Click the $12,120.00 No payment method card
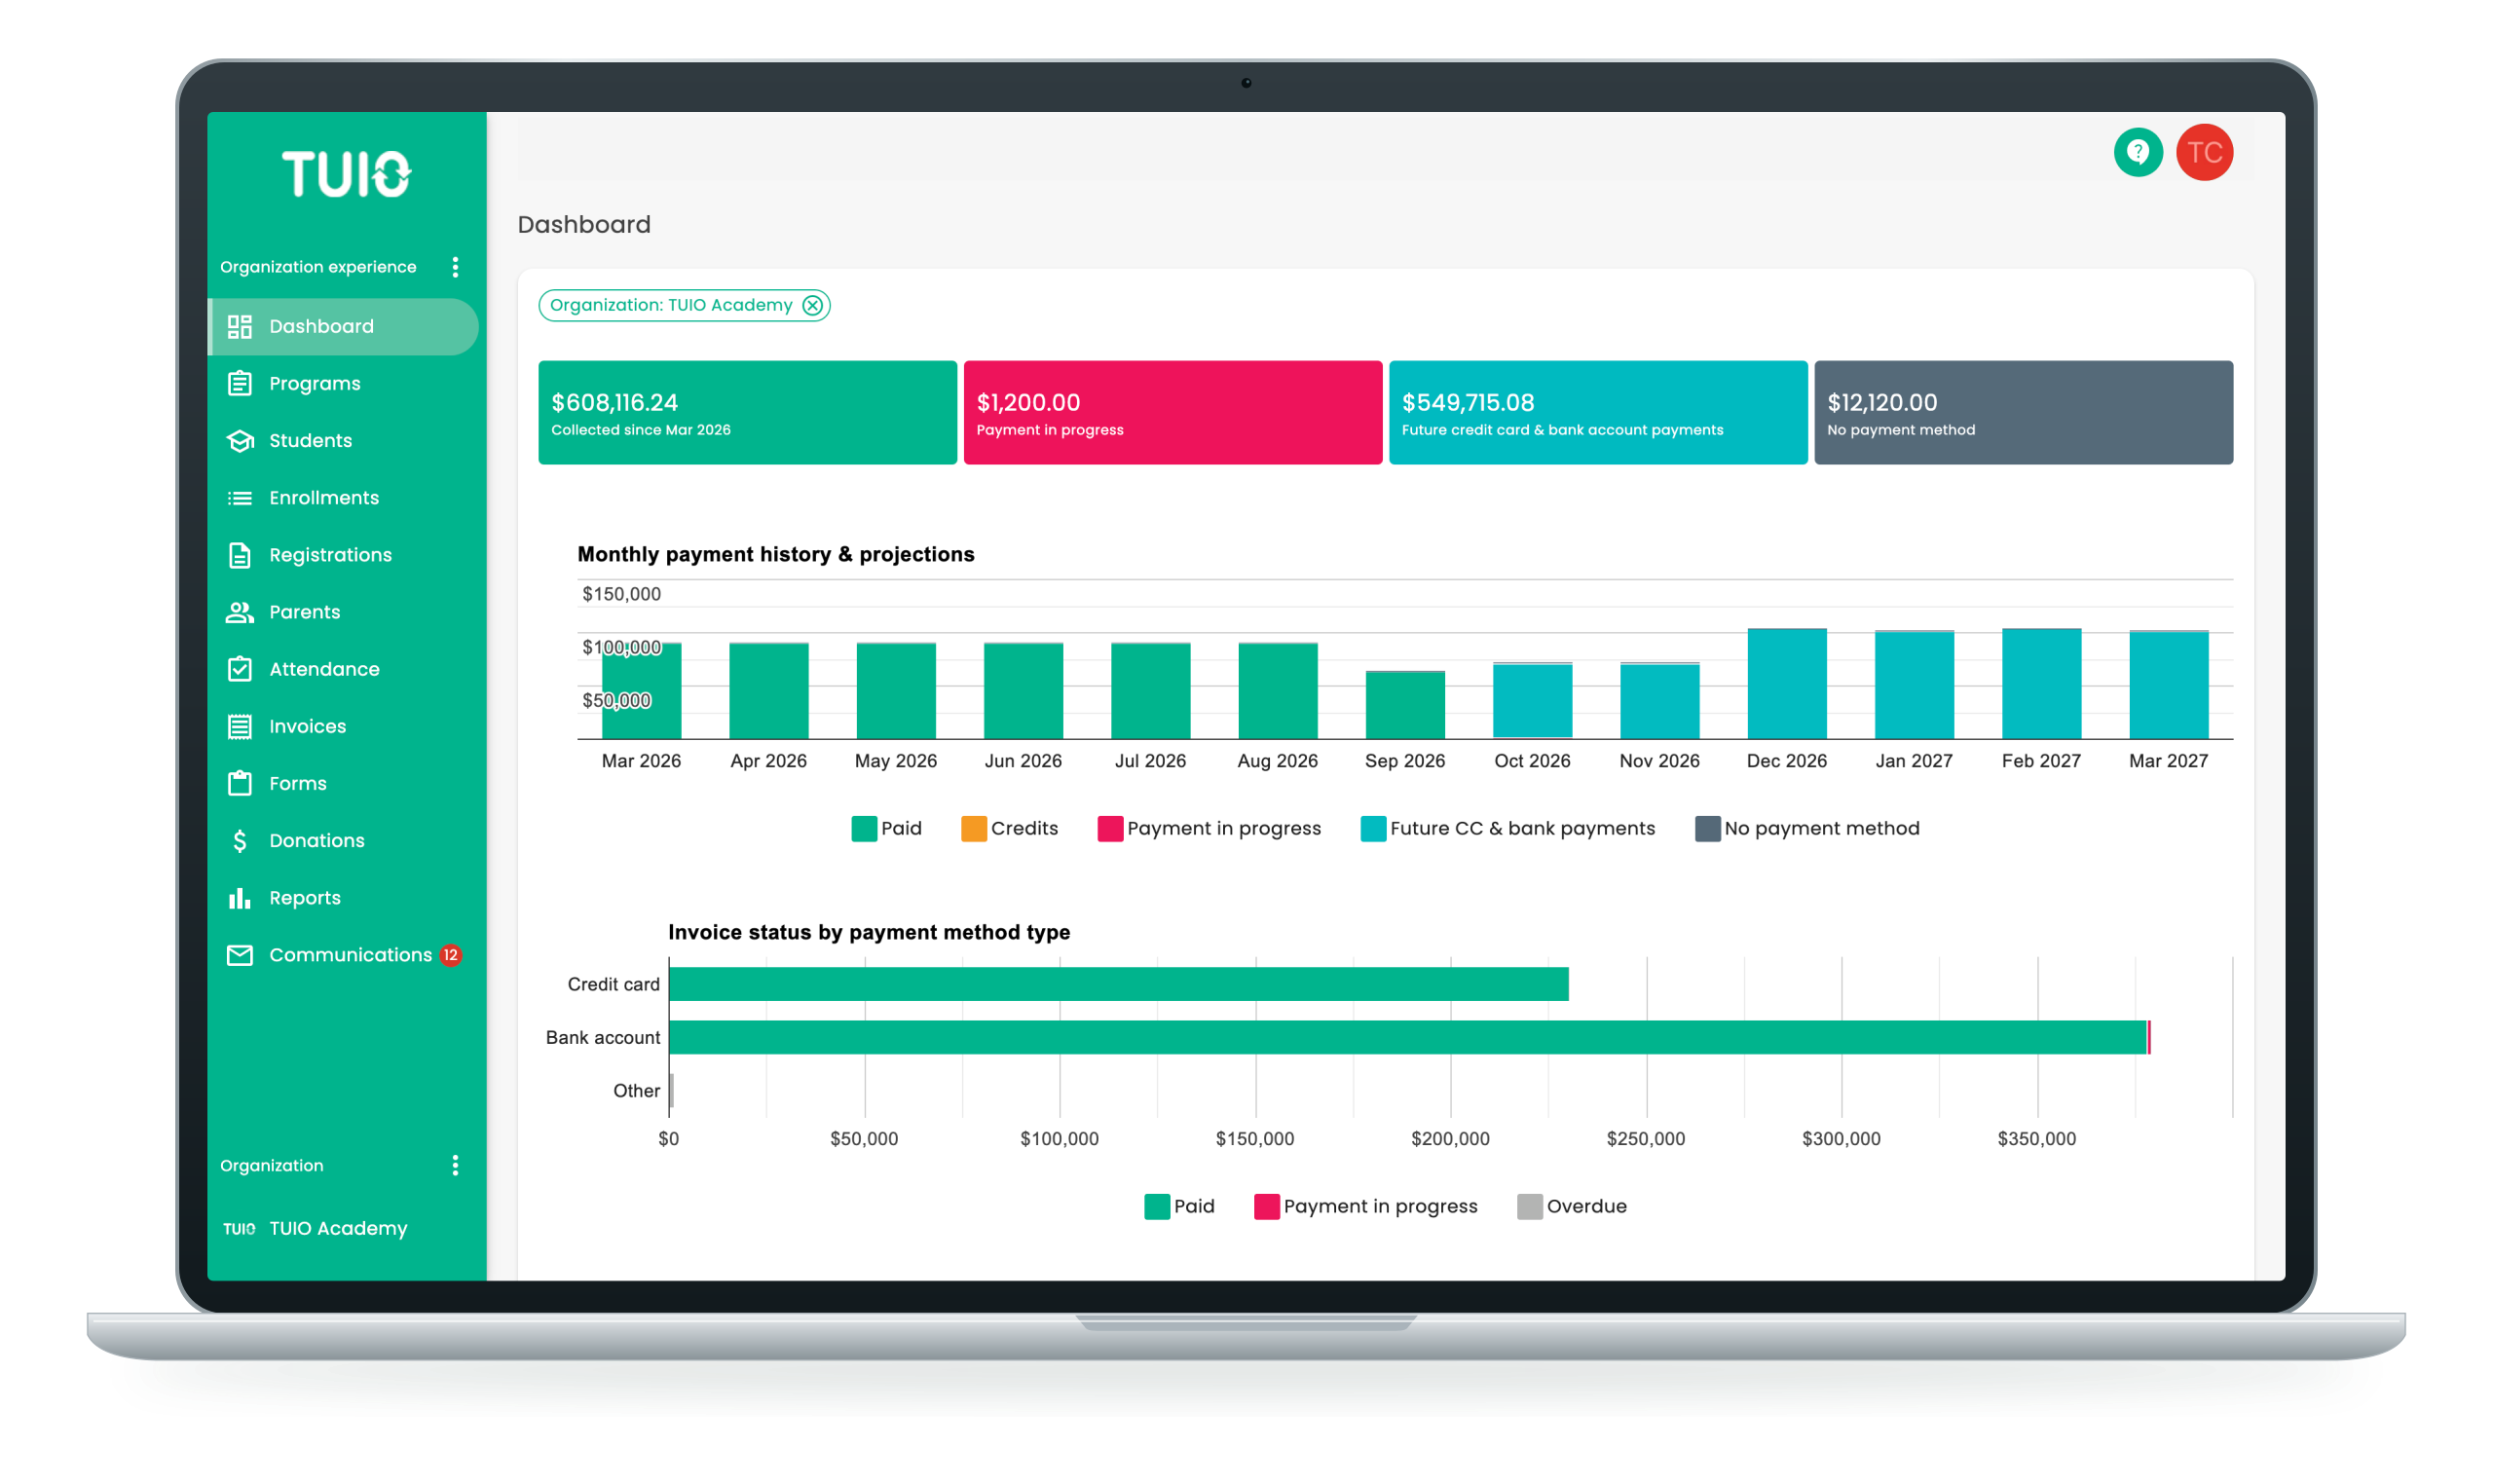This screenshot has height=1484, width=2493. point(2022,412)
